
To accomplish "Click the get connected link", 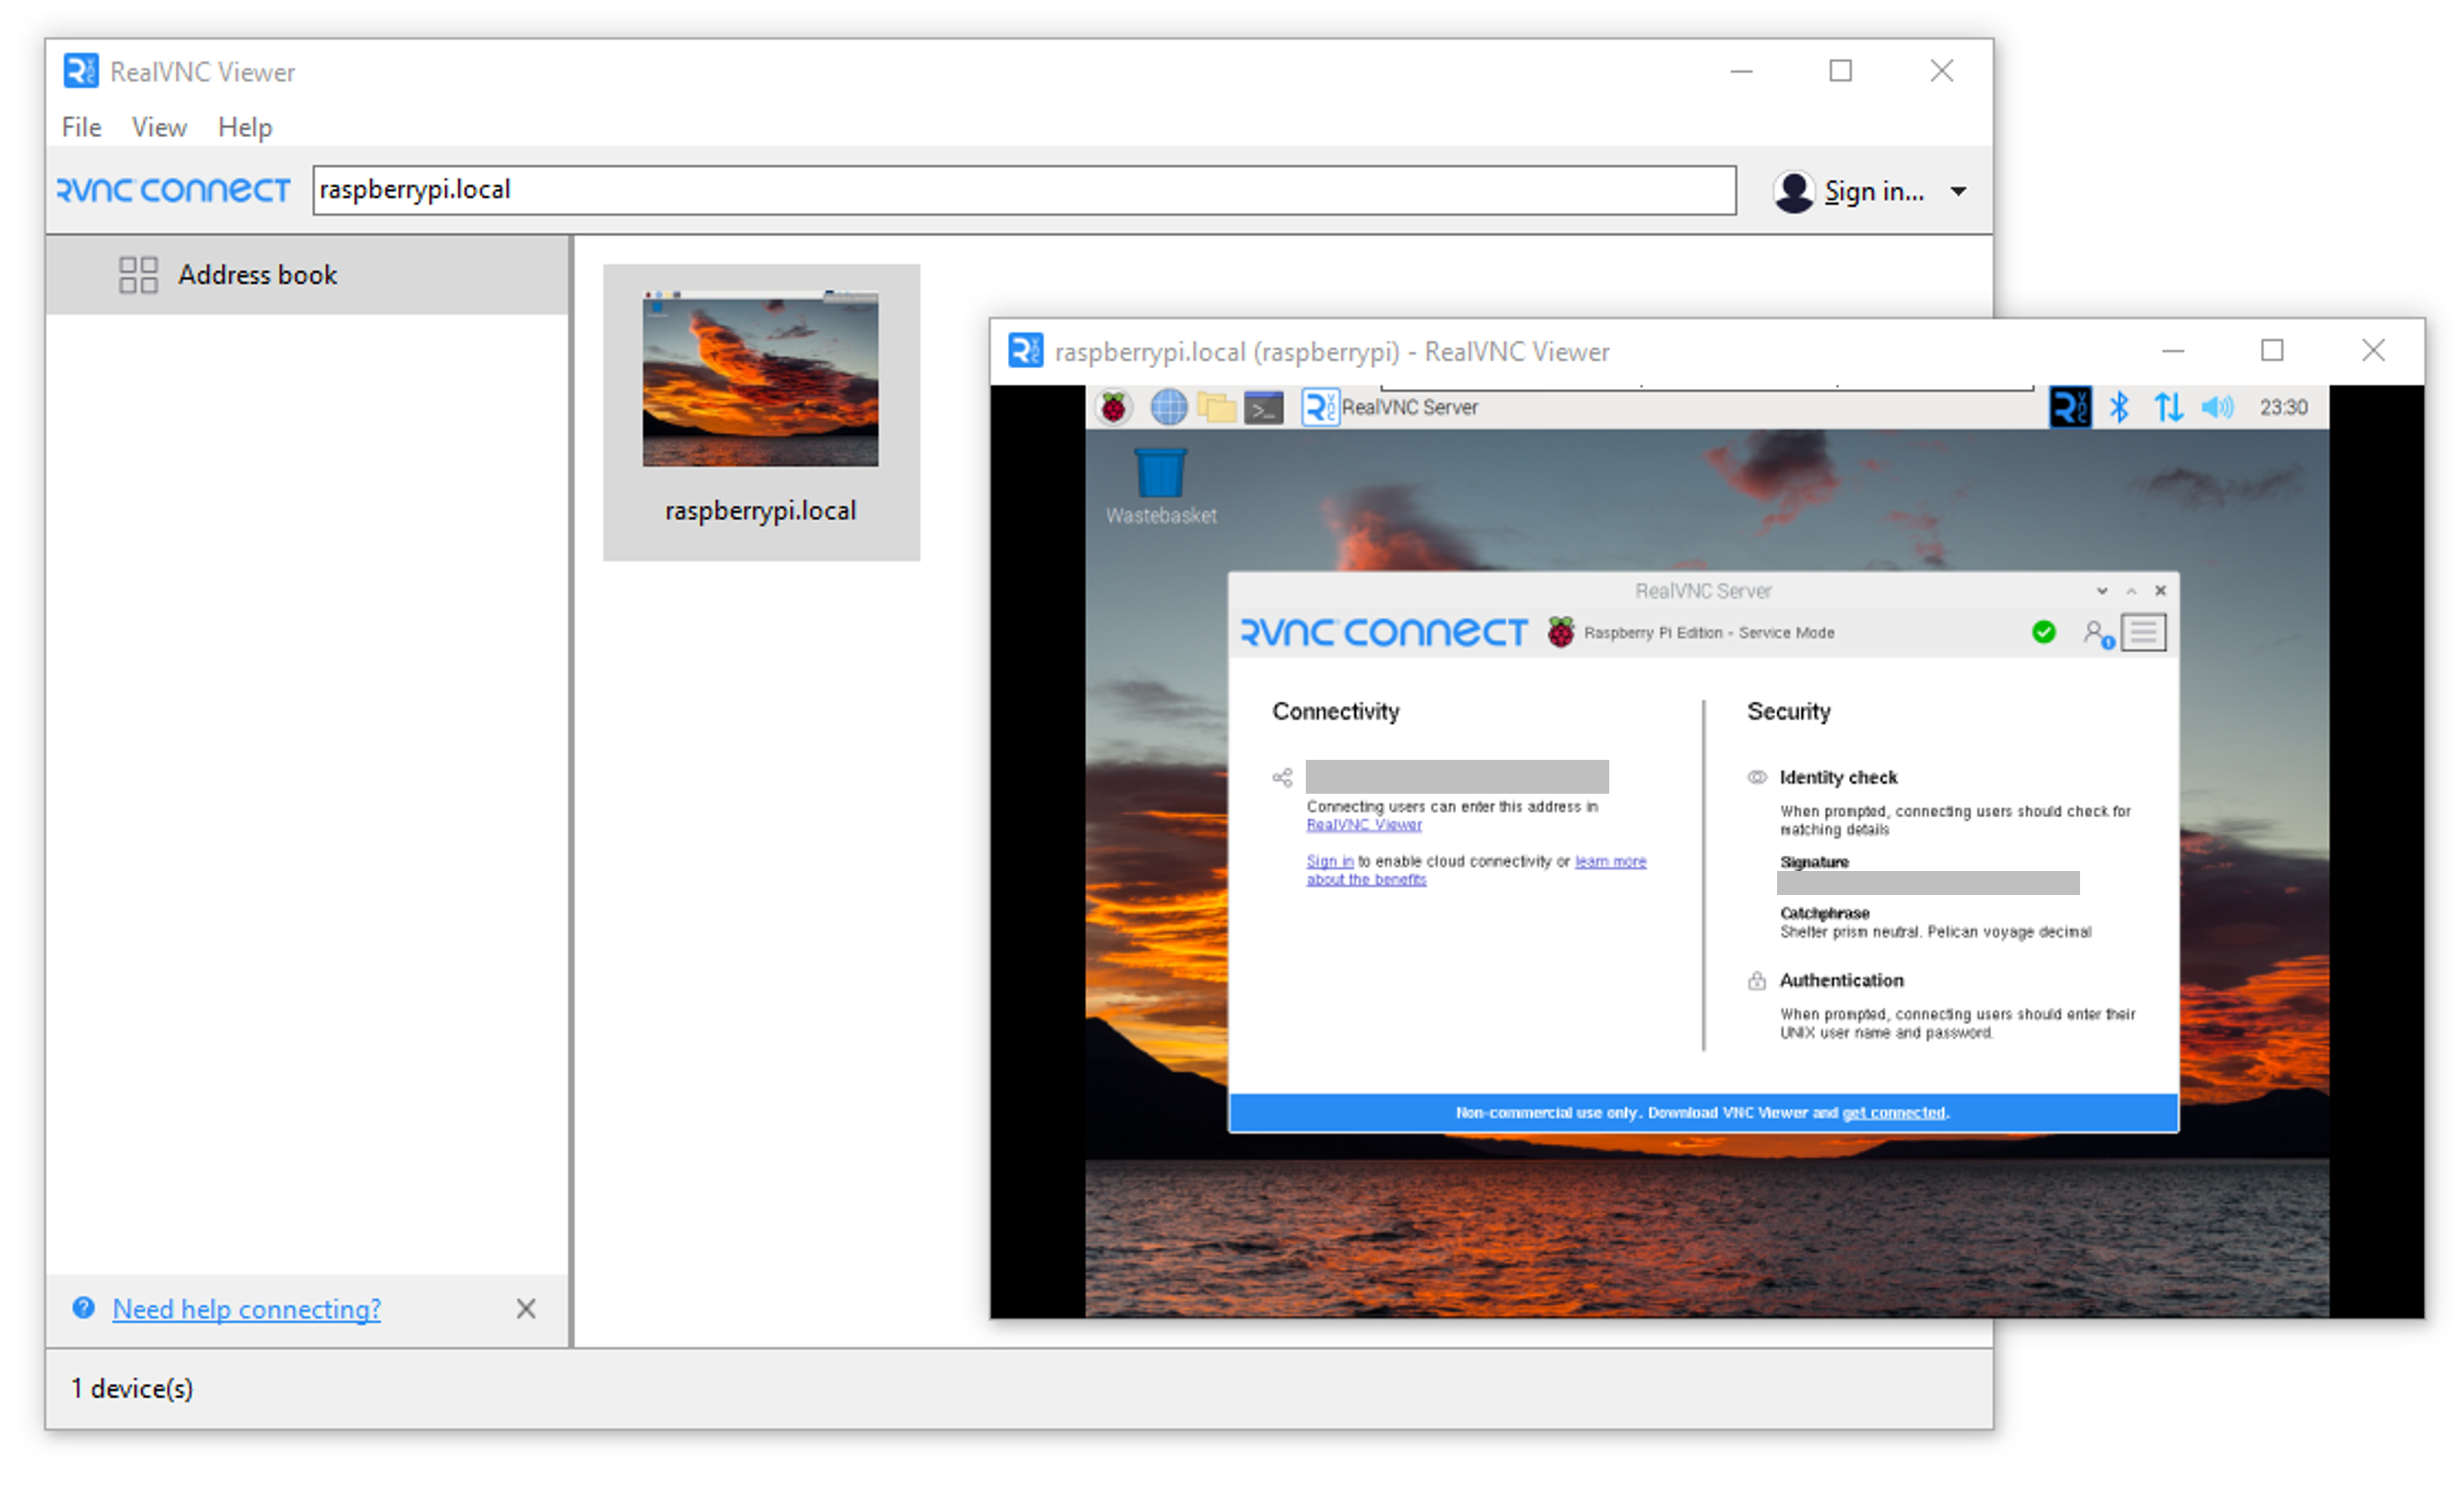I will coord(1893,1112).
